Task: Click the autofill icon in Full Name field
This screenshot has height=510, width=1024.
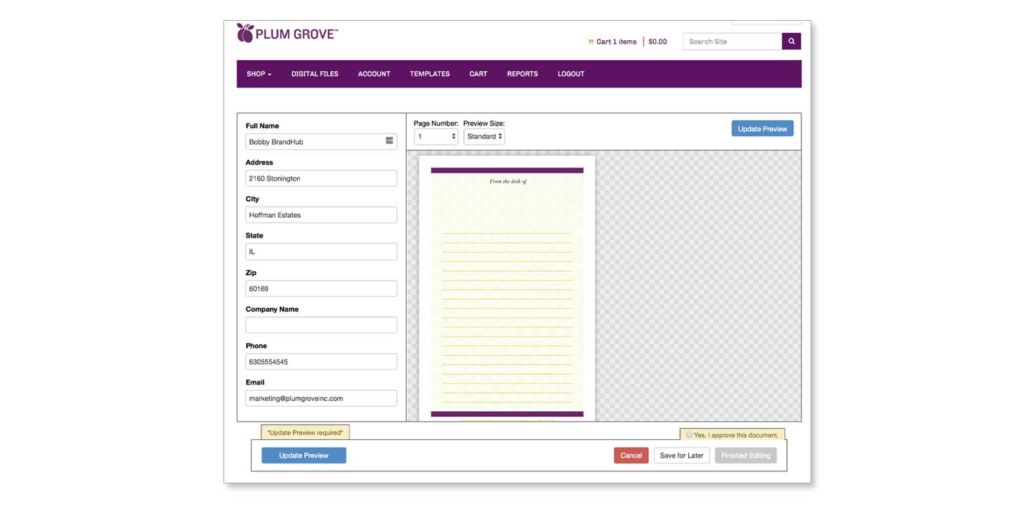Action: click(x=389, y=141)
